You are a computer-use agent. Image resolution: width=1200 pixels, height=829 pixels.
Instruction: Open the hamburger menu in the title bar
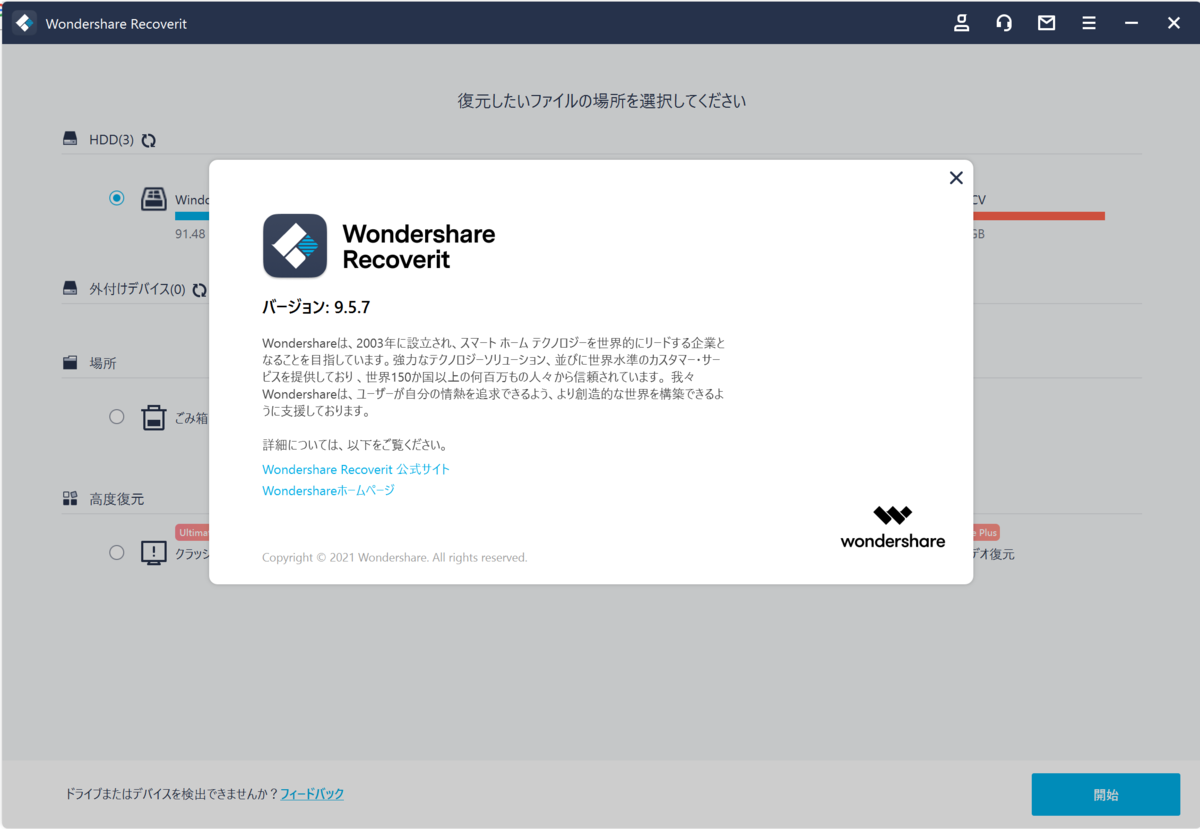coord(1089,23)
